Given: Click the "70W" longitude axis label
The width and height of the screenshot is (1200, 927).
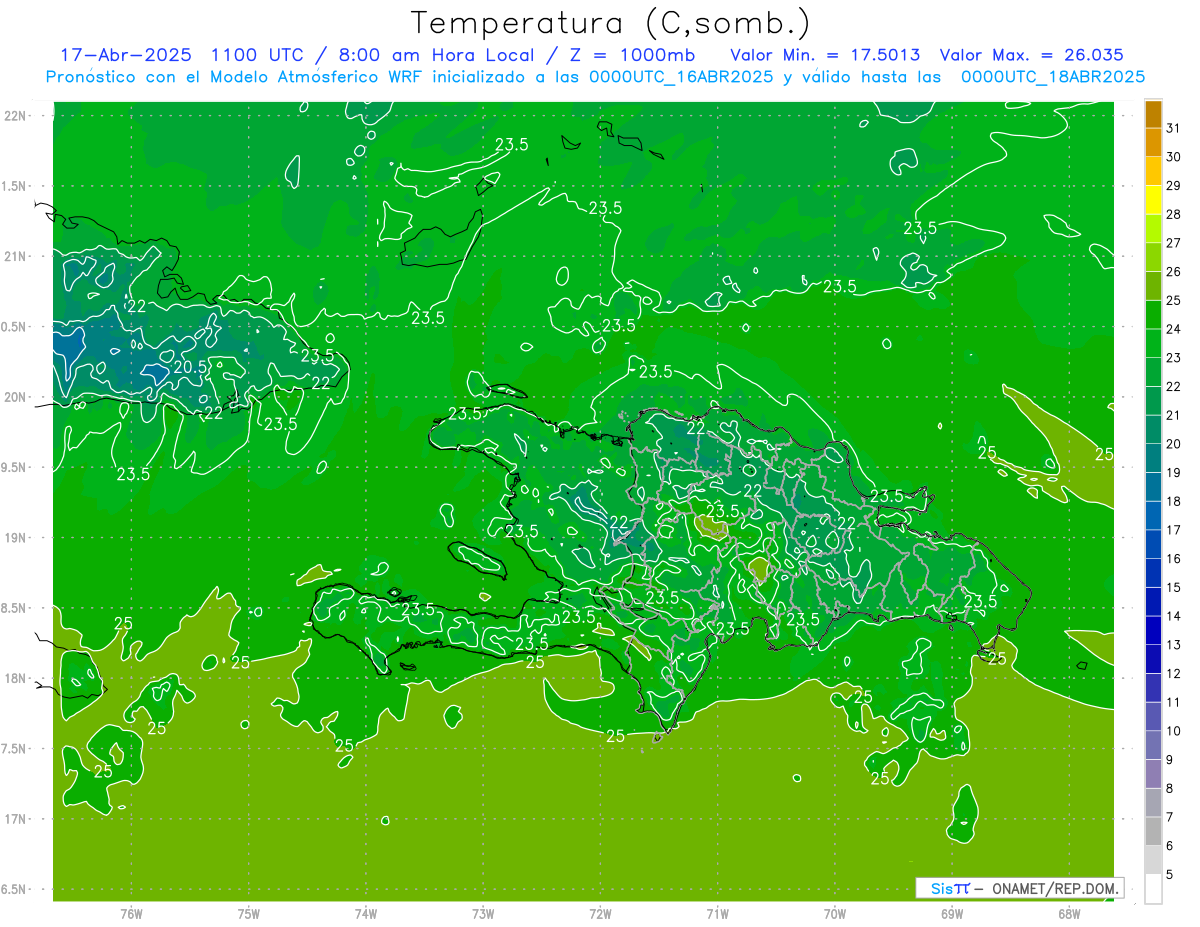Looking at the screenshot, I should tap(835, 914).
